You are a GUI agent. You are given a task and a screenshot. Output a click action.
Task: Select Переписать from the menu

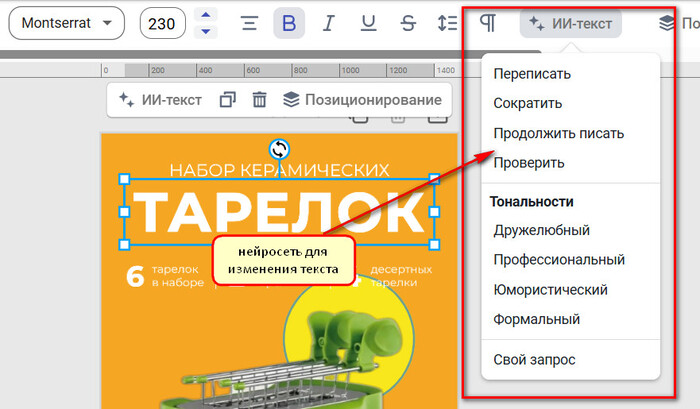[532, 73]
